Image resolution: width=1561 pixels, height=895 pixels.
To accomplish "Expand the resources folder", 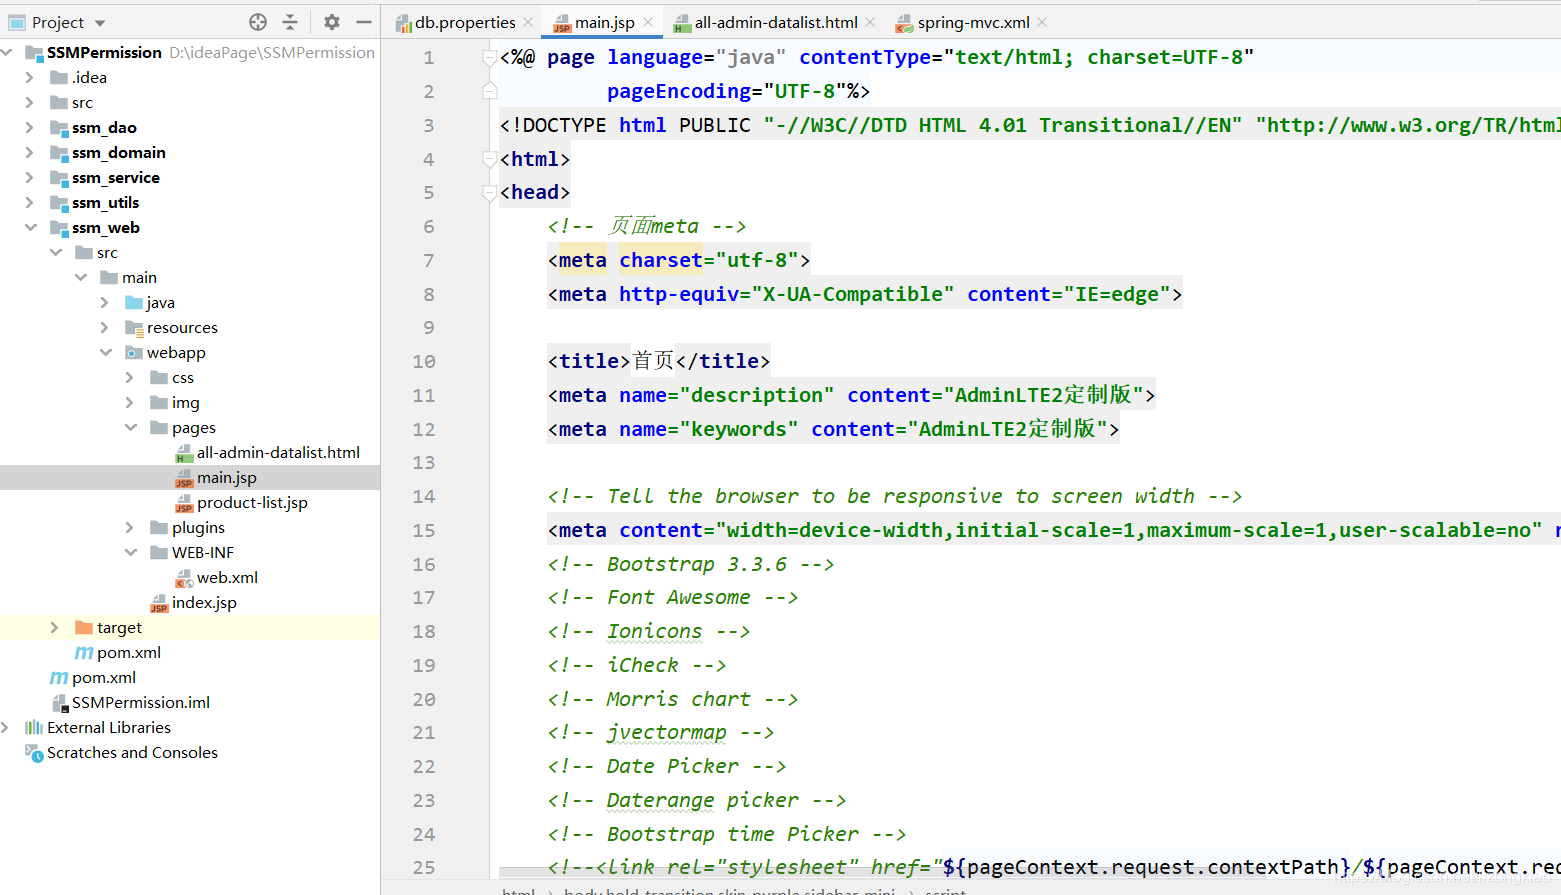I will [x=104, y=327].
